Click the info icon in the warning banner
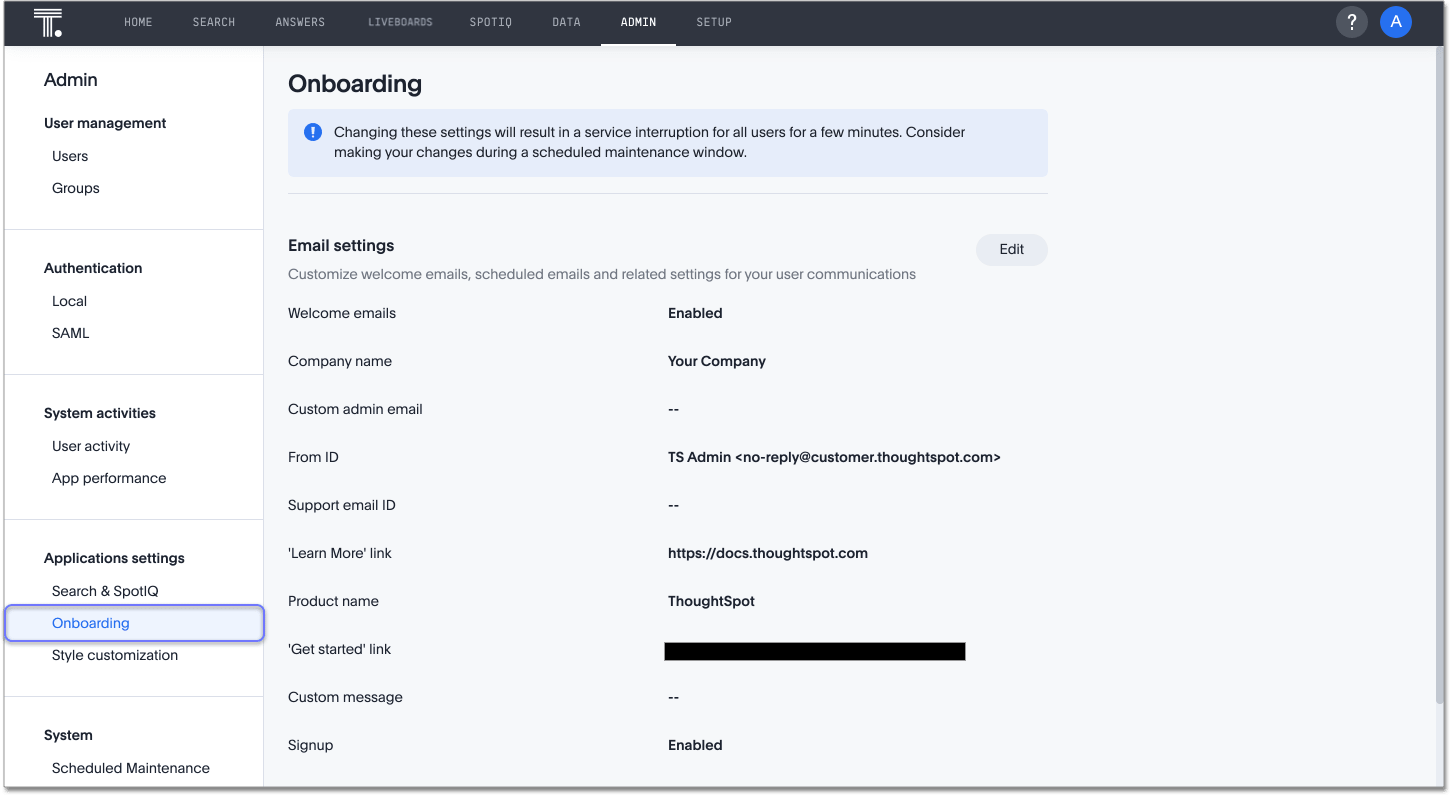1451x796 pixels. tap(311, 131)
